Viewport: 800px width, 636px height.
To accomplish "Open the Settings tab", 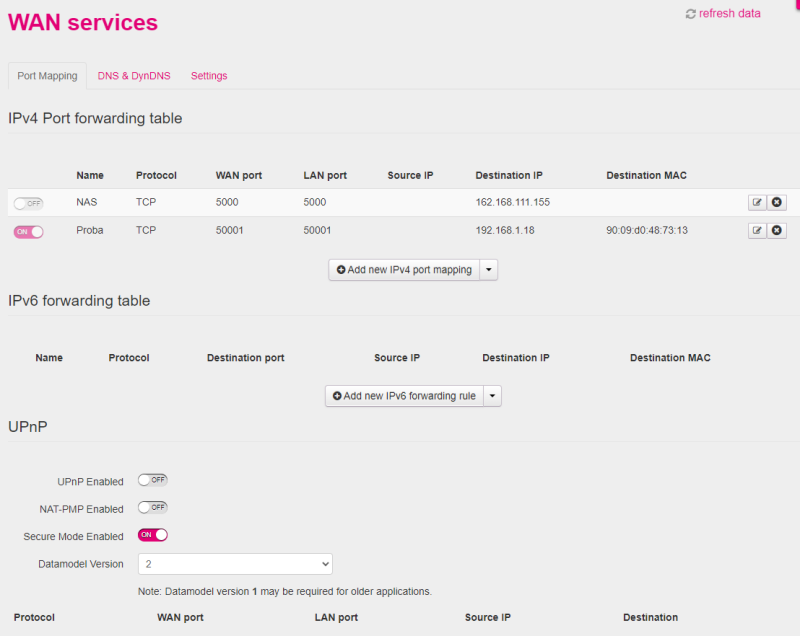I will [x=209, y=76].
